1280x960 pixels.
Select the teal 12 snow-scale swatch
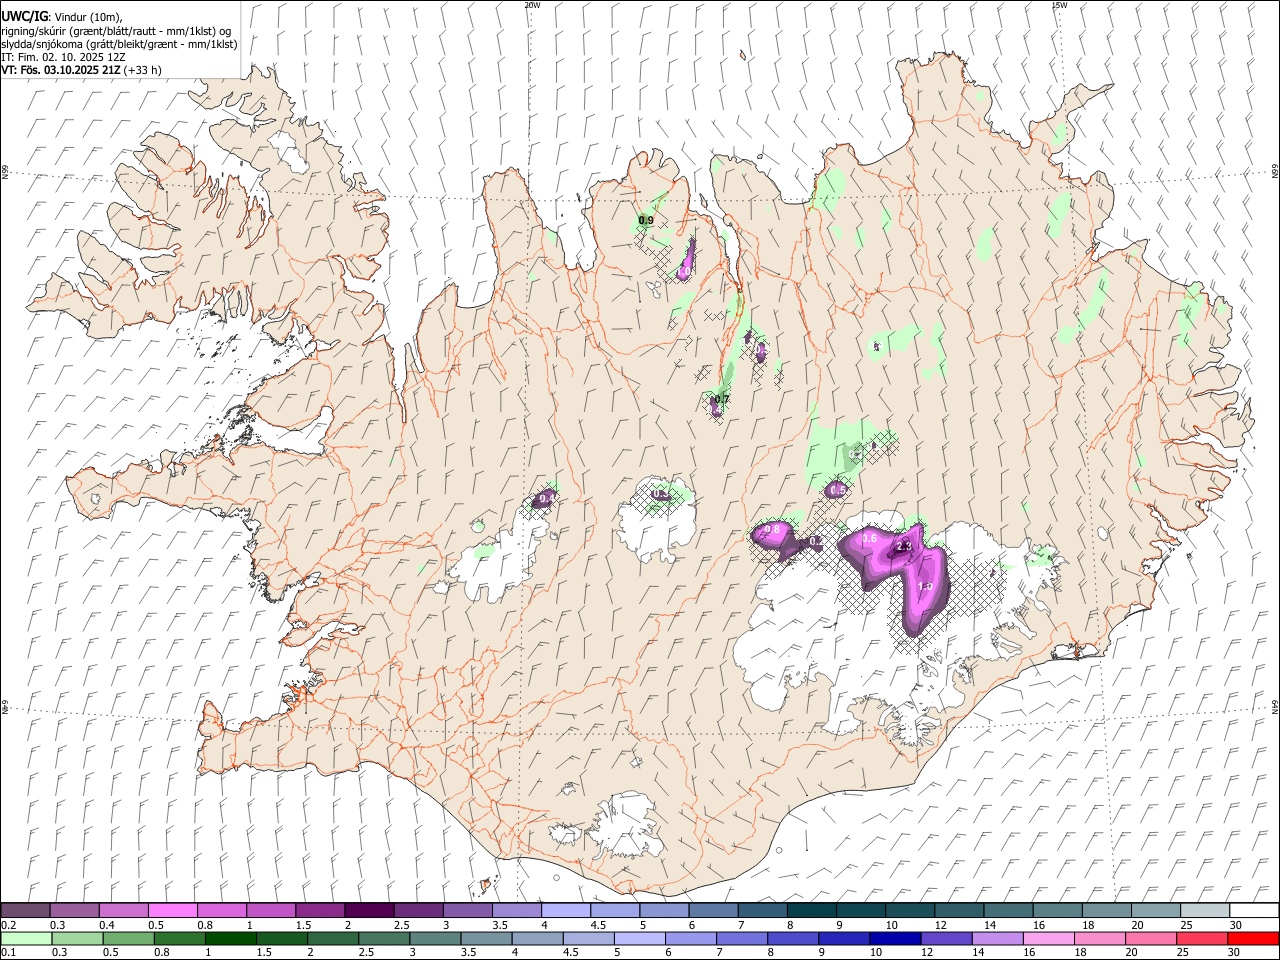pyautogui.click(x=959, y=910)
